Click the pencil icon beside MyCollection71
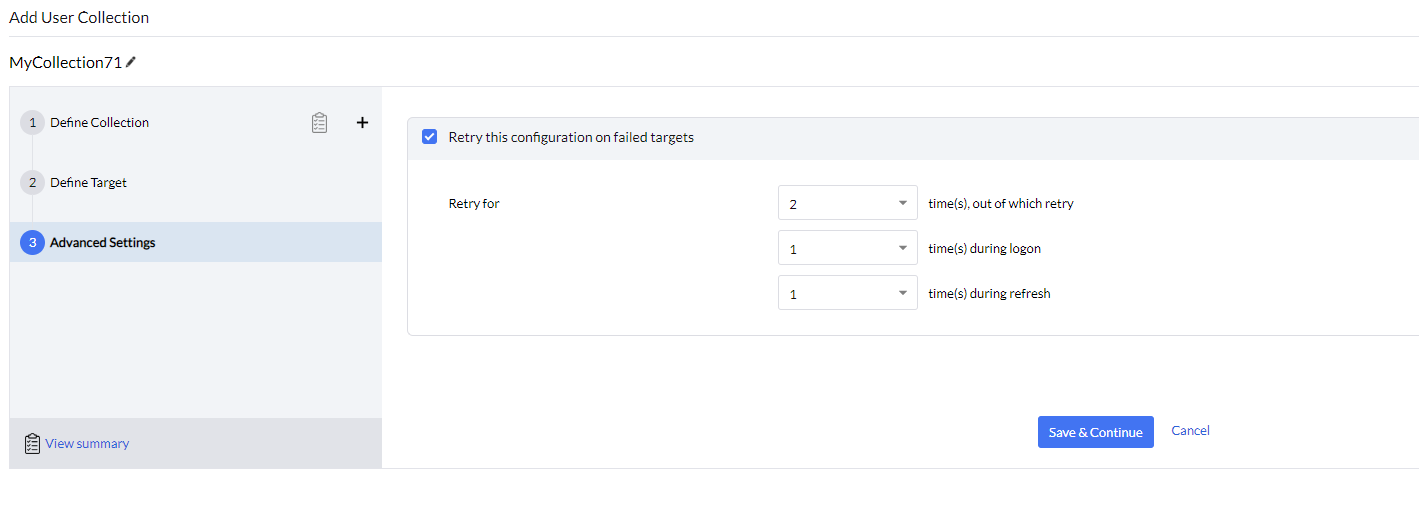Screen dimensions: 1419x508 point(131,62)
